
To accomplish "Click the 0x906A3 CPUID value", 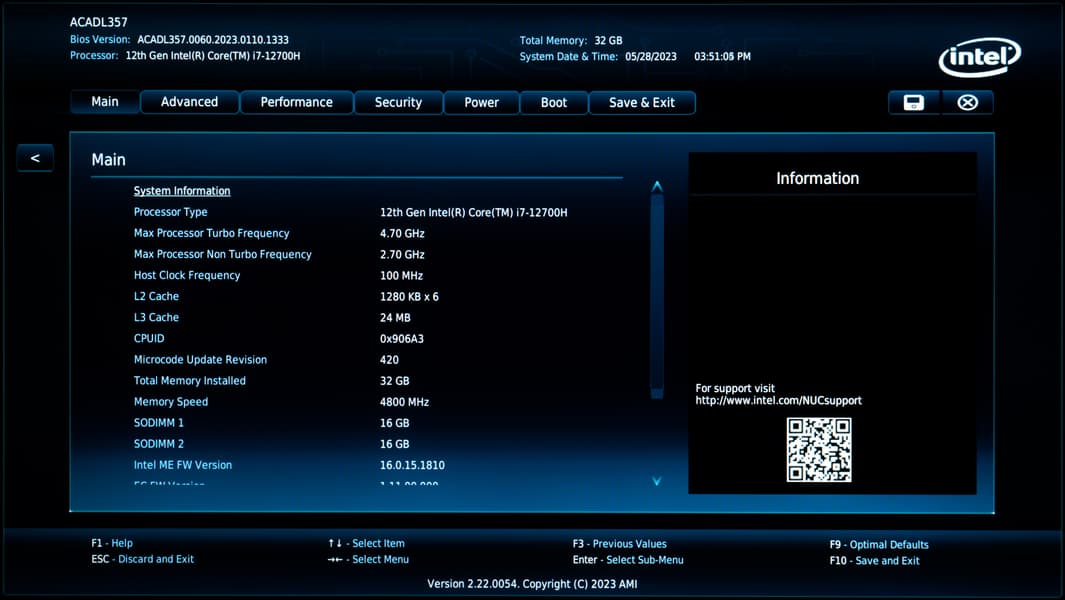I will pos(402,339).
